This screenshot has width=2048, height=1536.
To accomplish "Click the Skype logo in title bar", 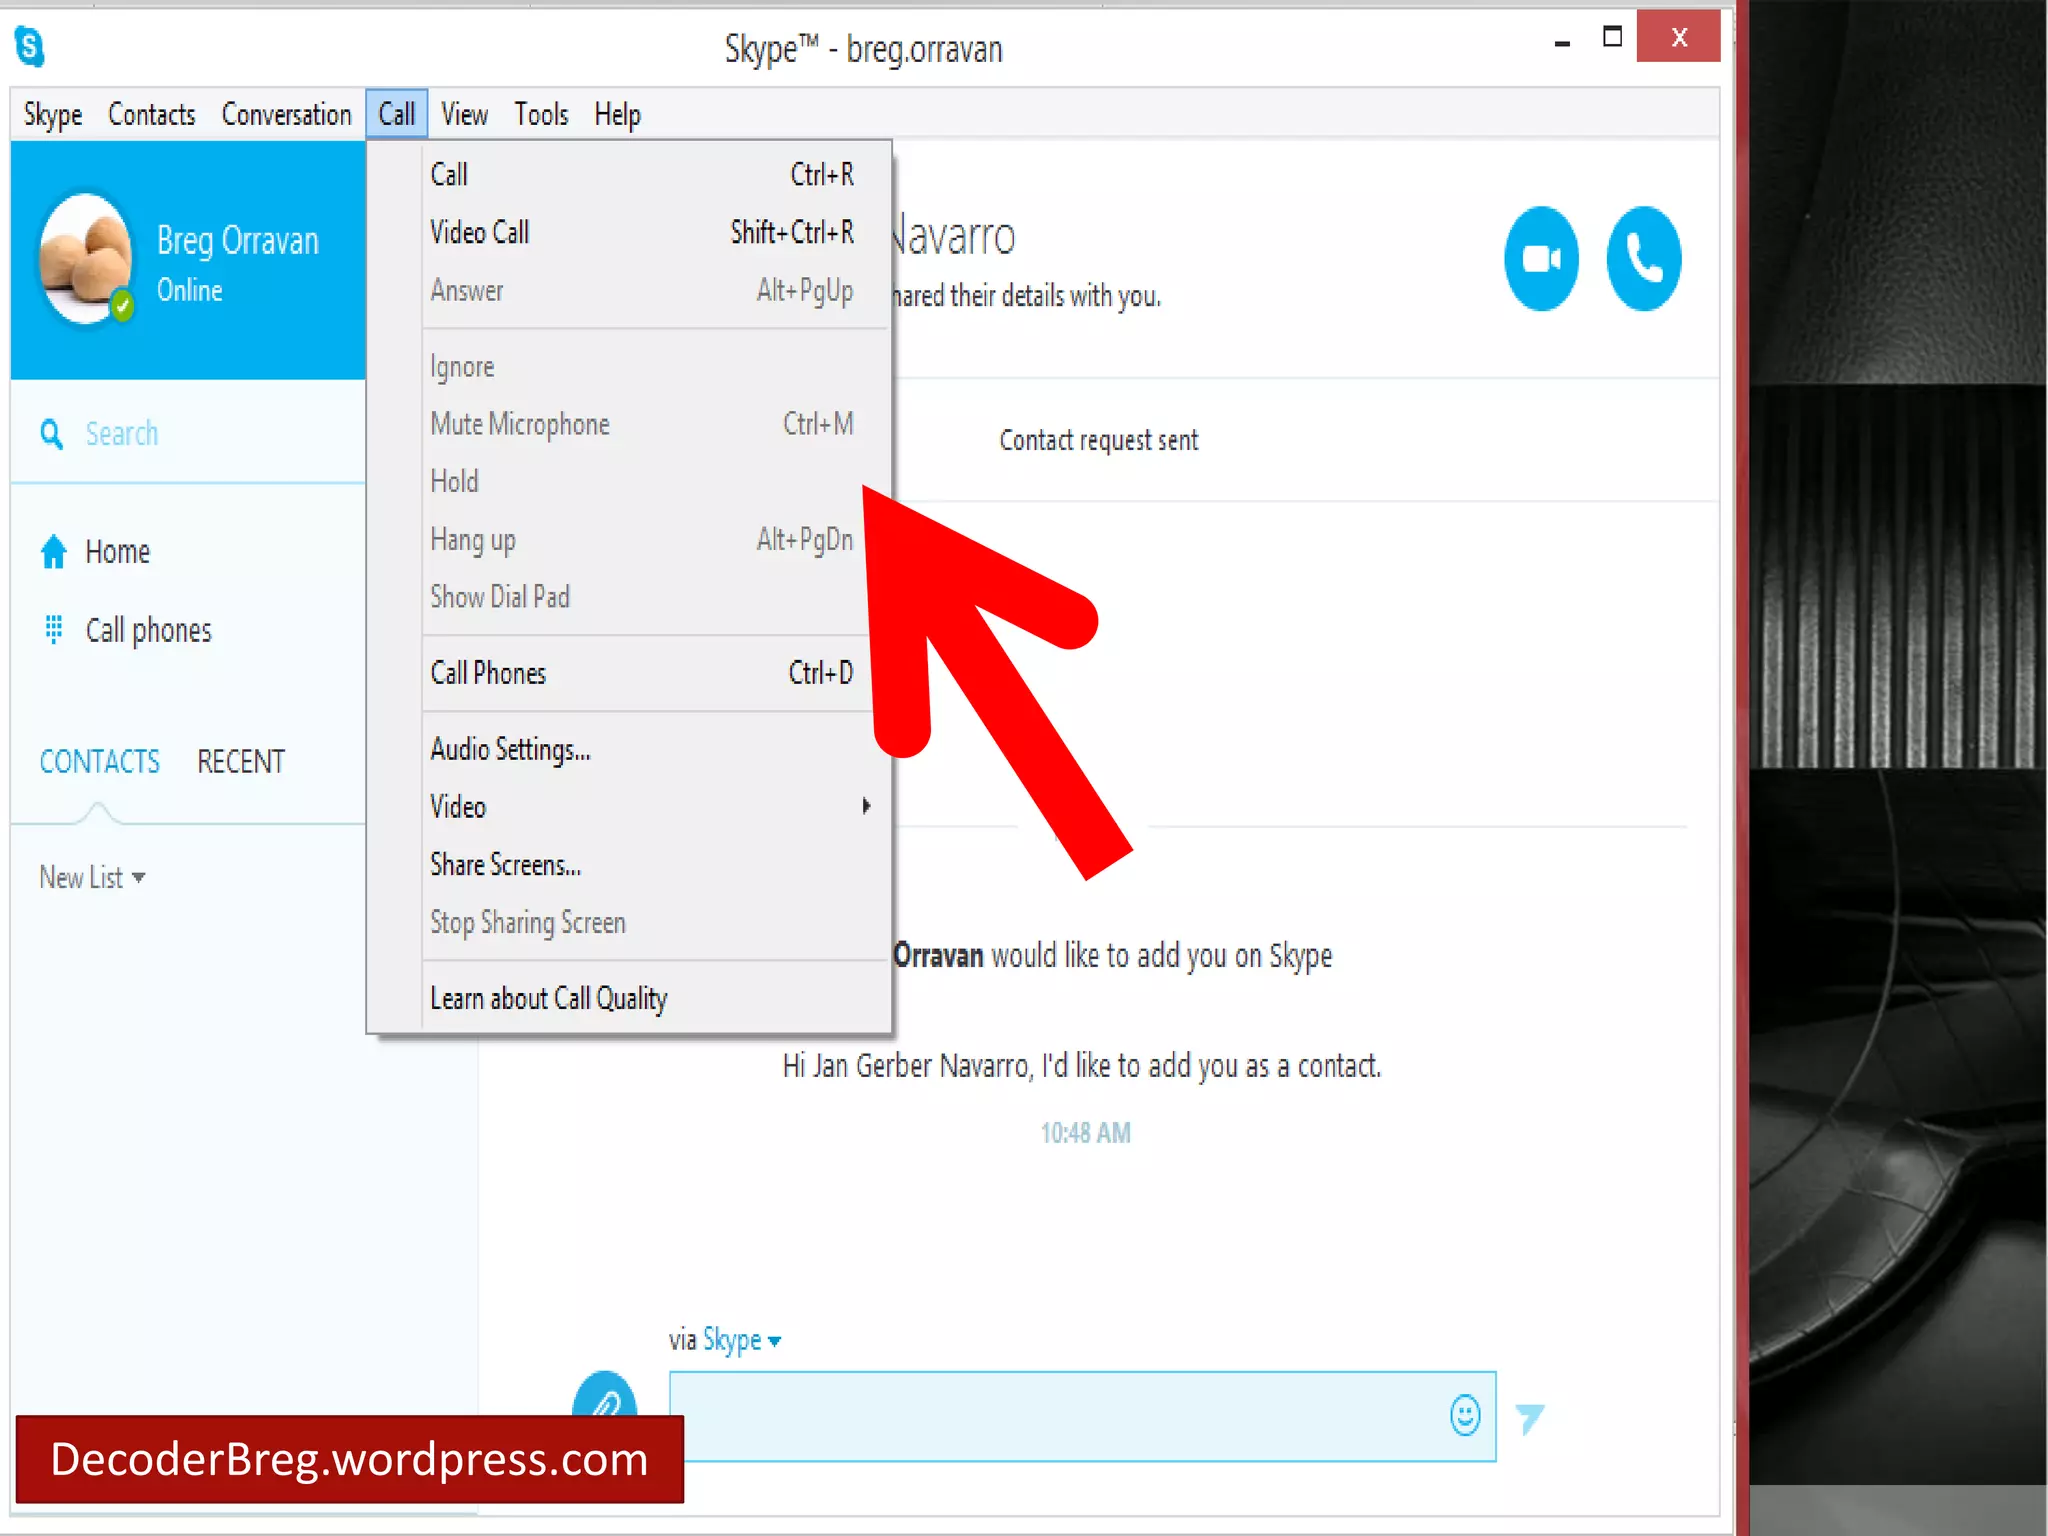I will (30, 46).
